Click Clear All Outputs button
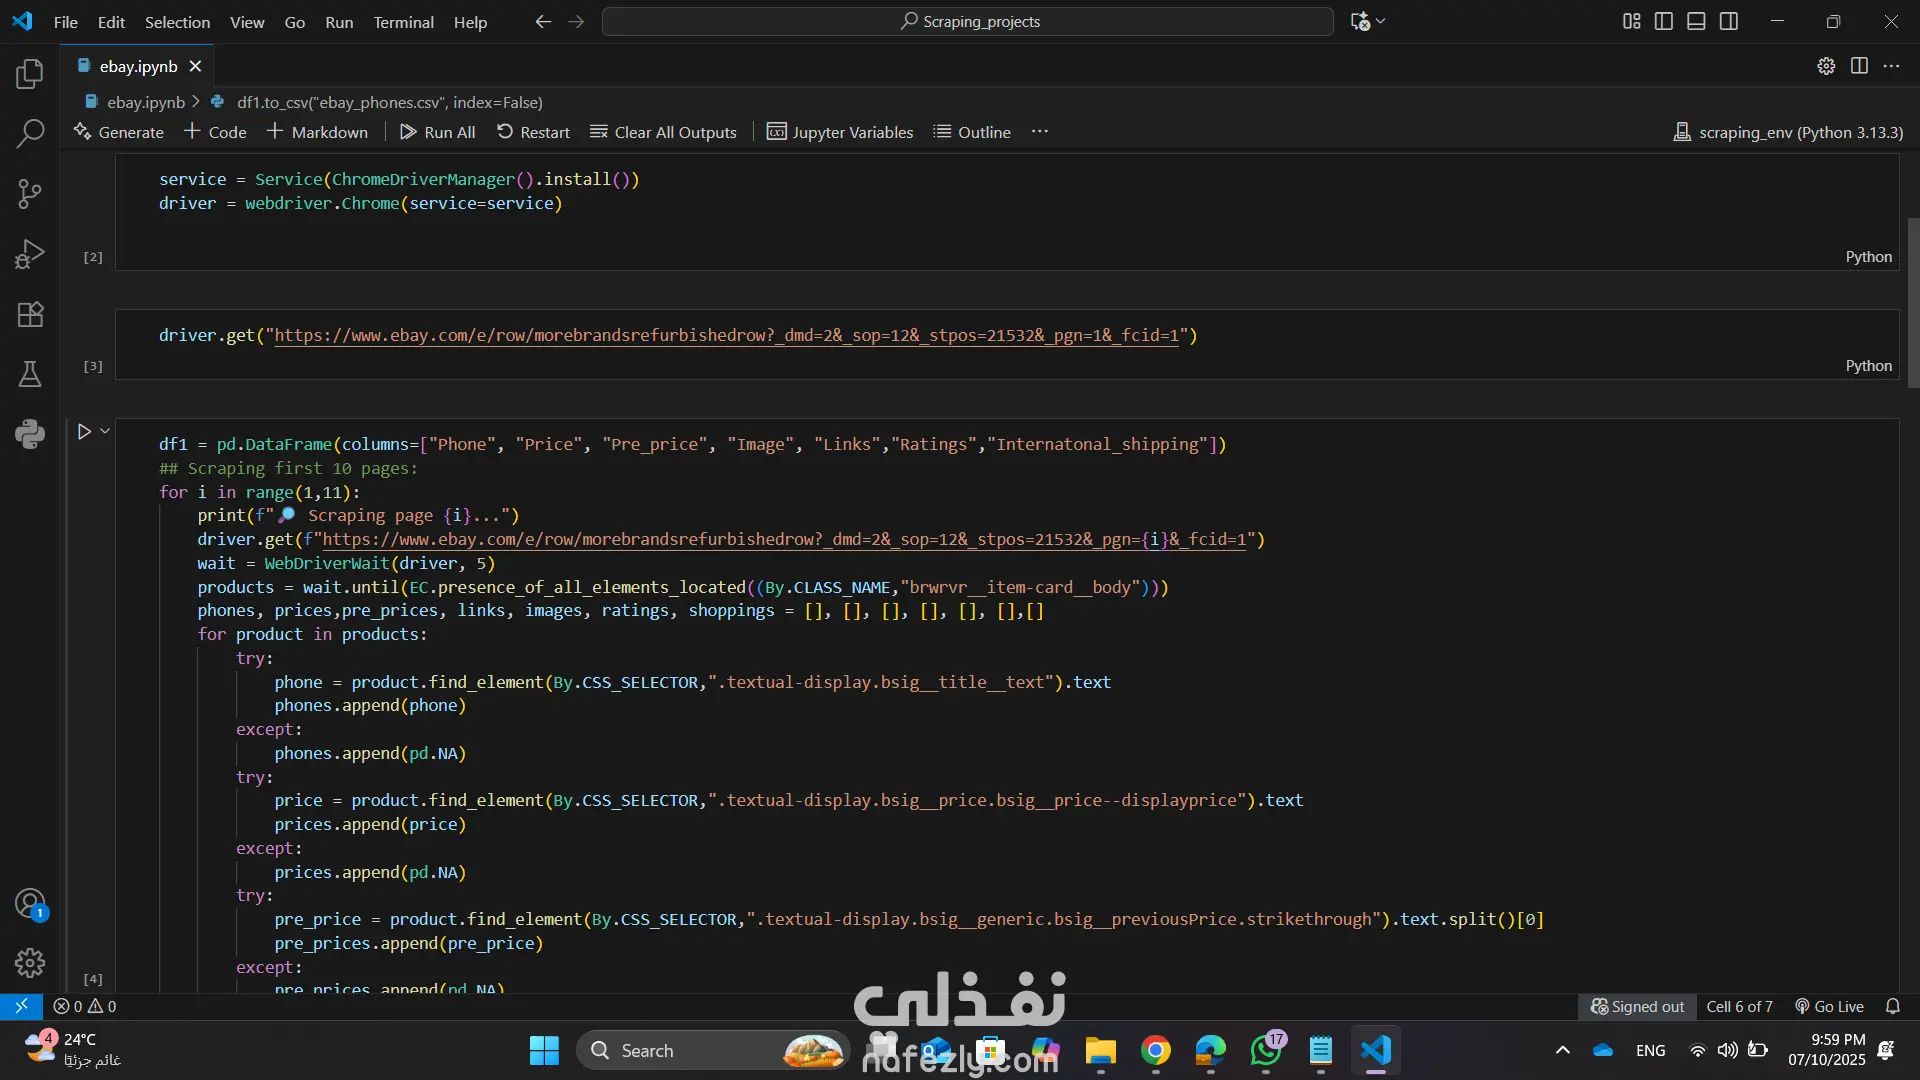The image size is (1920, 1080). pos(663,132)
